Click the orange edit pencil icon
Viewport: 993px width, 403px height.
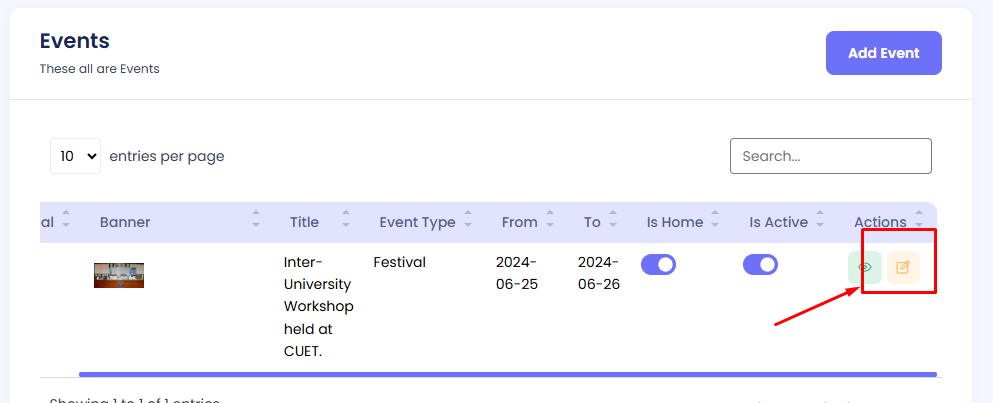[903, 267]
